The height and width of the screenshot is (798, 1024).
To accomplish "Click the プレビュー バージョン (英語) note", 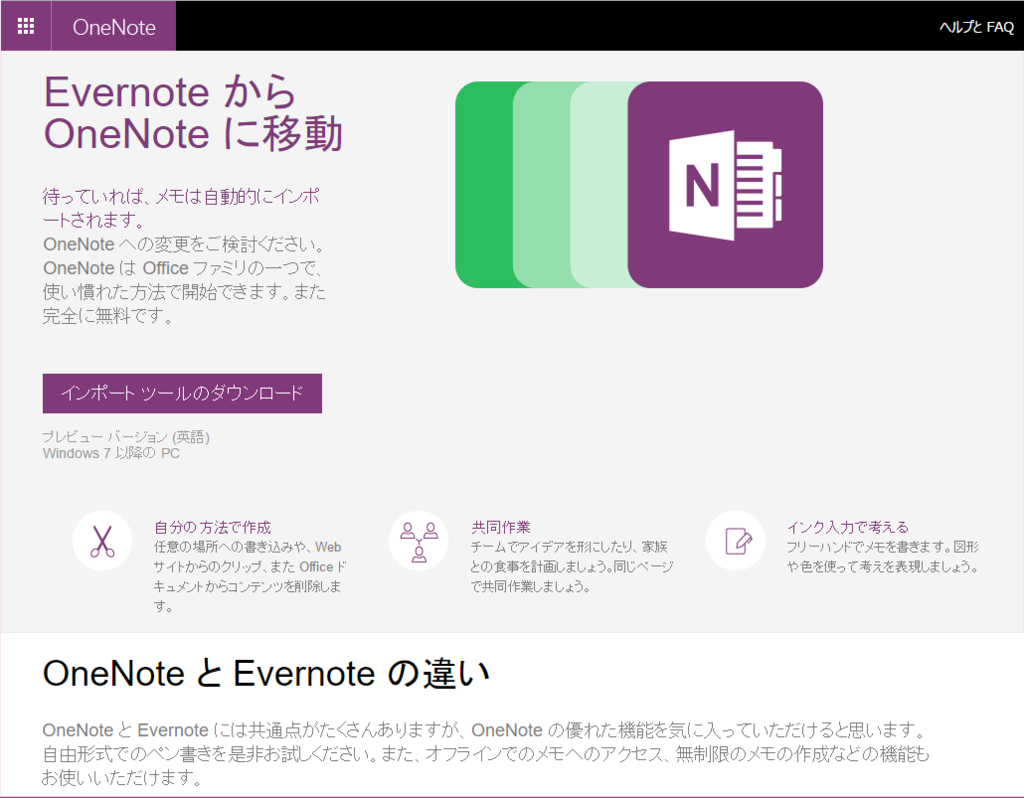I will (126, 437).
